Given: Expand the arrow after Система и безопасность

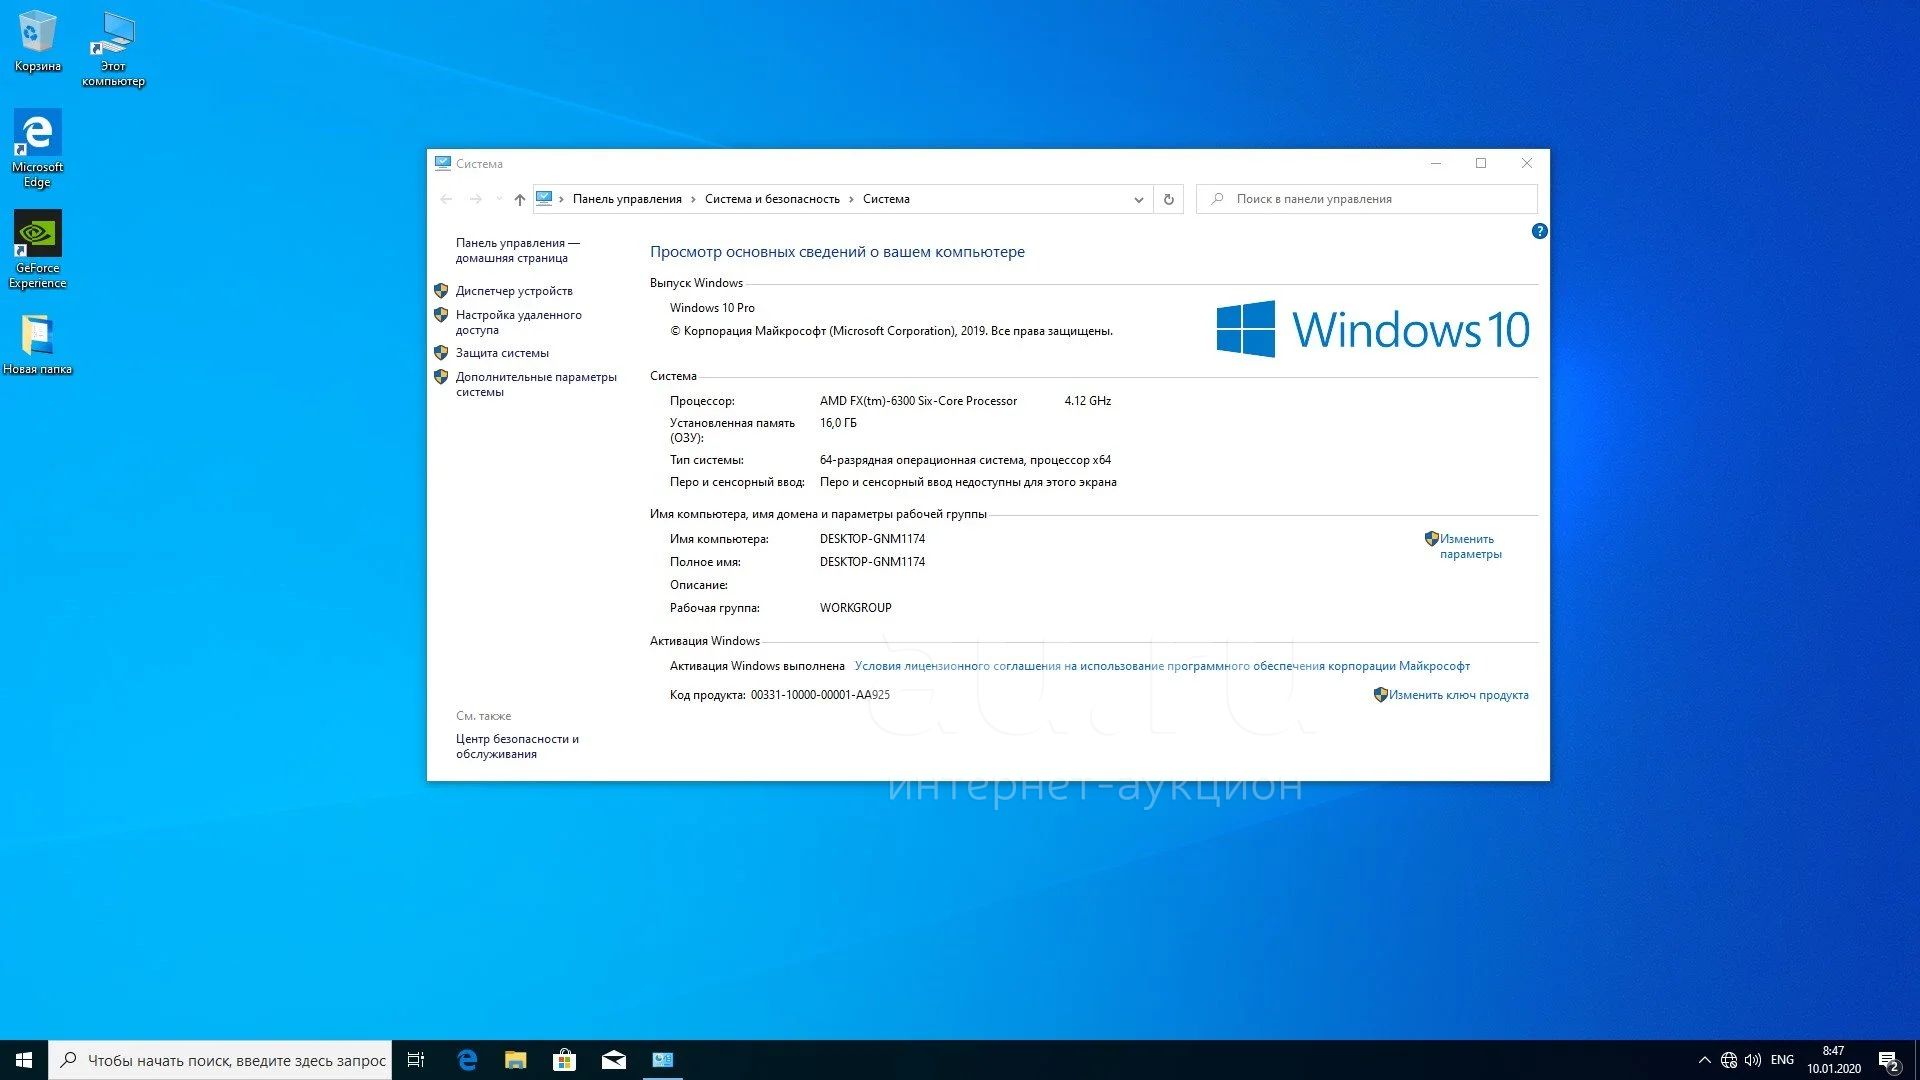Looking at the screenshot, I should click(851, 199).
